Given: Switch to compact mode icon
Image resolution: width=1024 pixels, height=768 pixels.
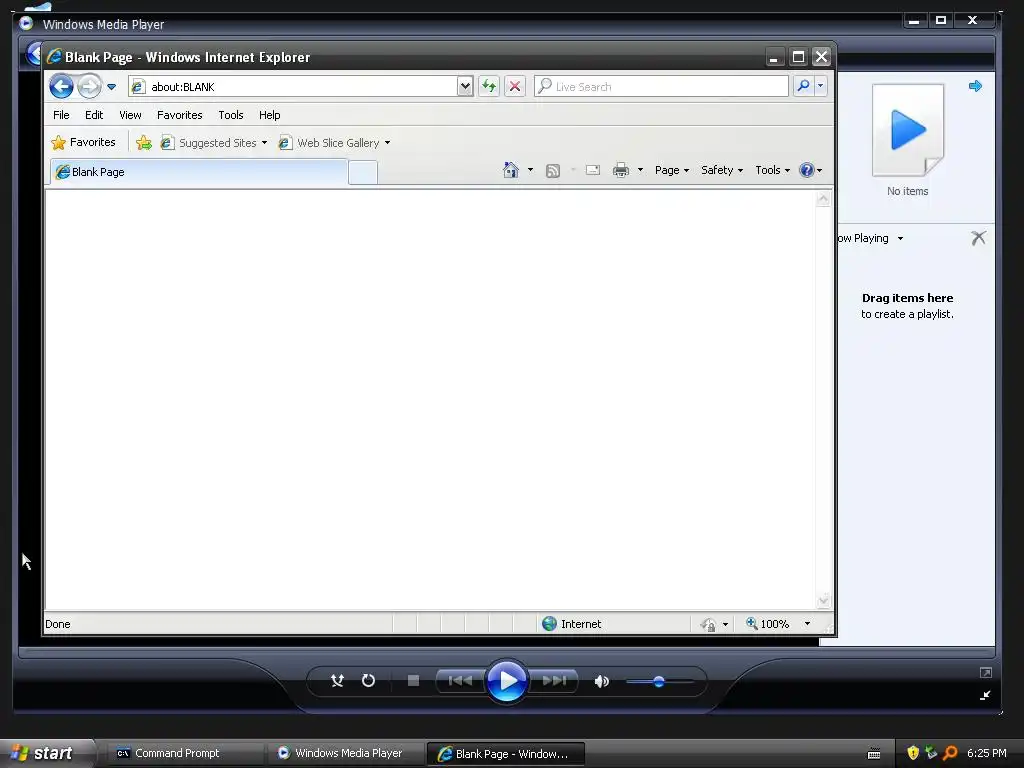Looking at the screenshot, I should pos(985,696).
